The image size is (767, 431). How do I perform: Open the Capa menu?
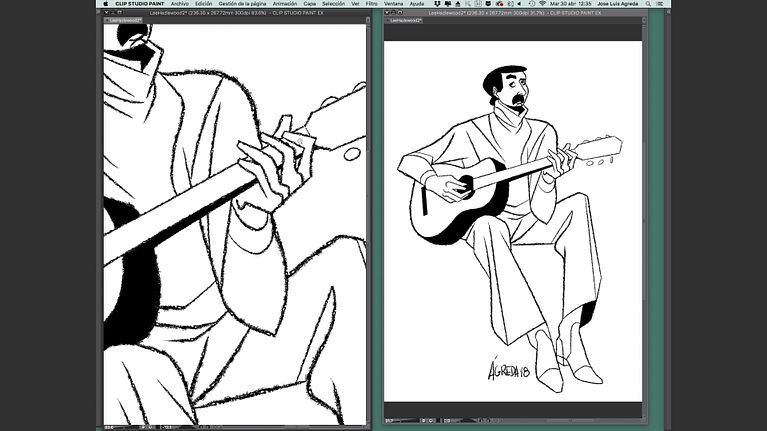pos(309,4)
